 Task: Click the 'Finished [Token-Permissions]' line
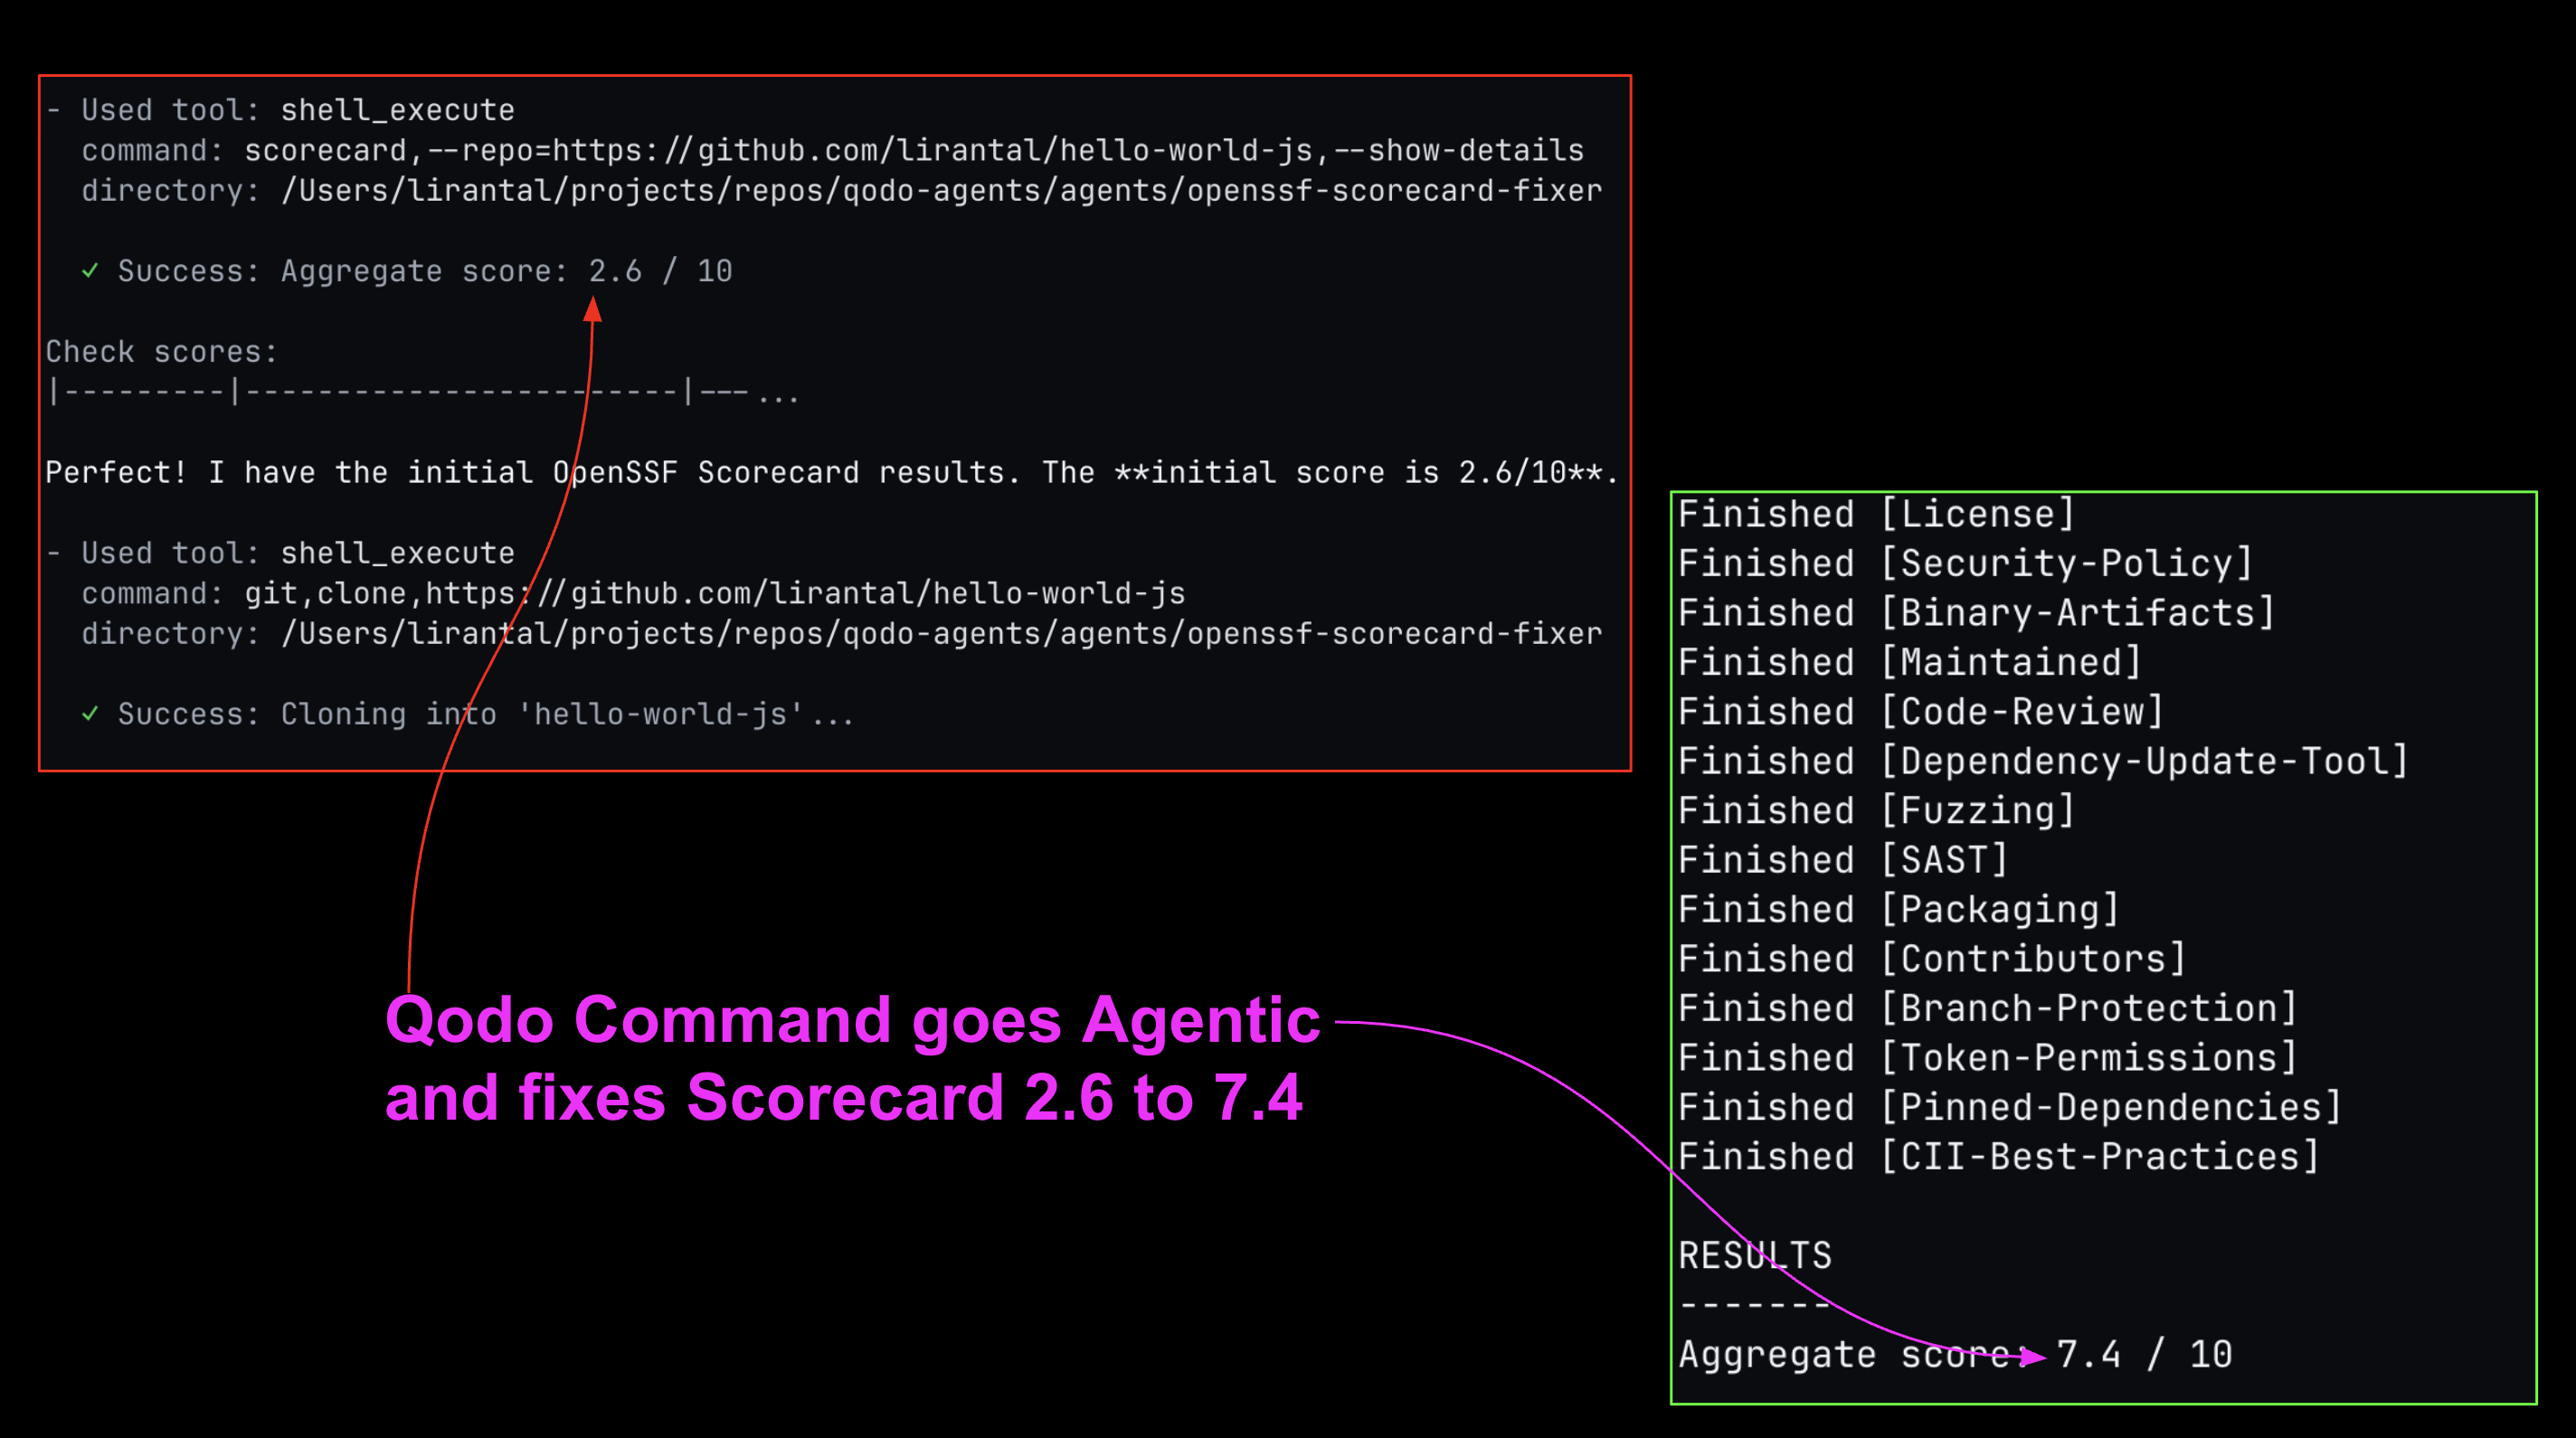click(1987, 1058)
